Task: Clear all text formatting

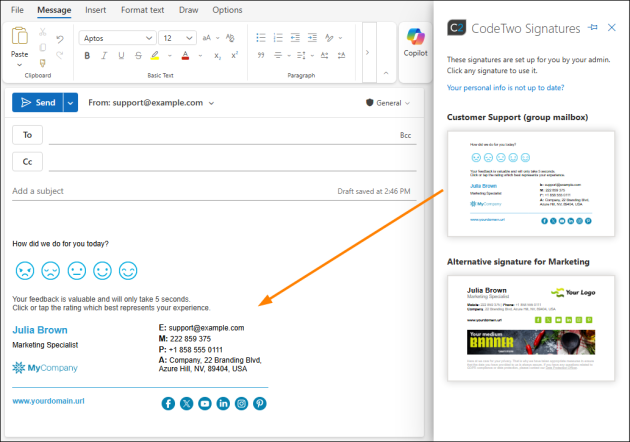Action: 230,38
